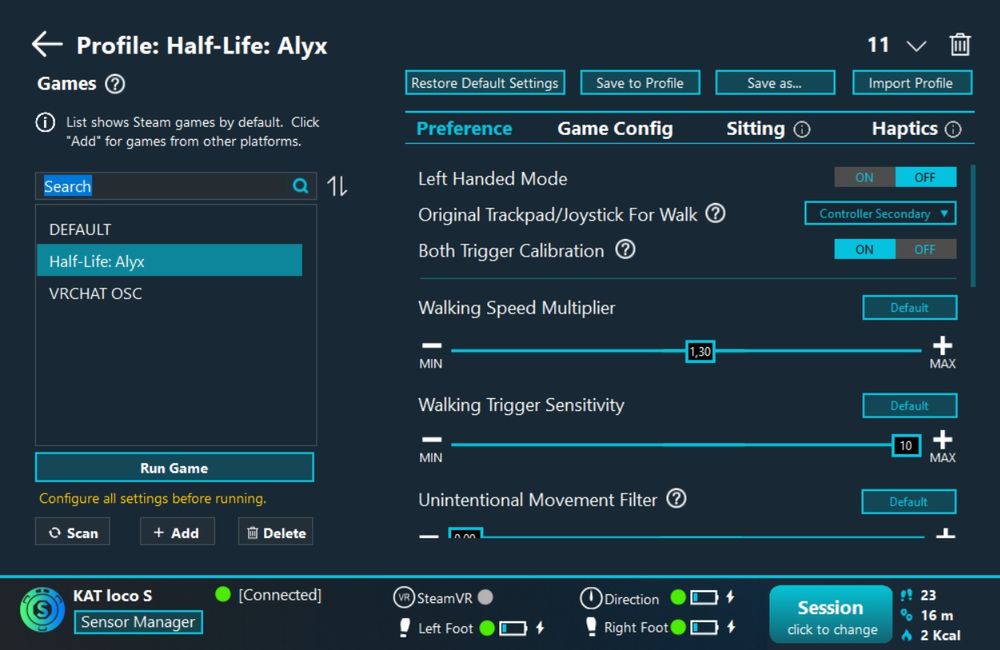
Task: Select VRCHAT OSC in games list
Action: [x=170, y=293]
